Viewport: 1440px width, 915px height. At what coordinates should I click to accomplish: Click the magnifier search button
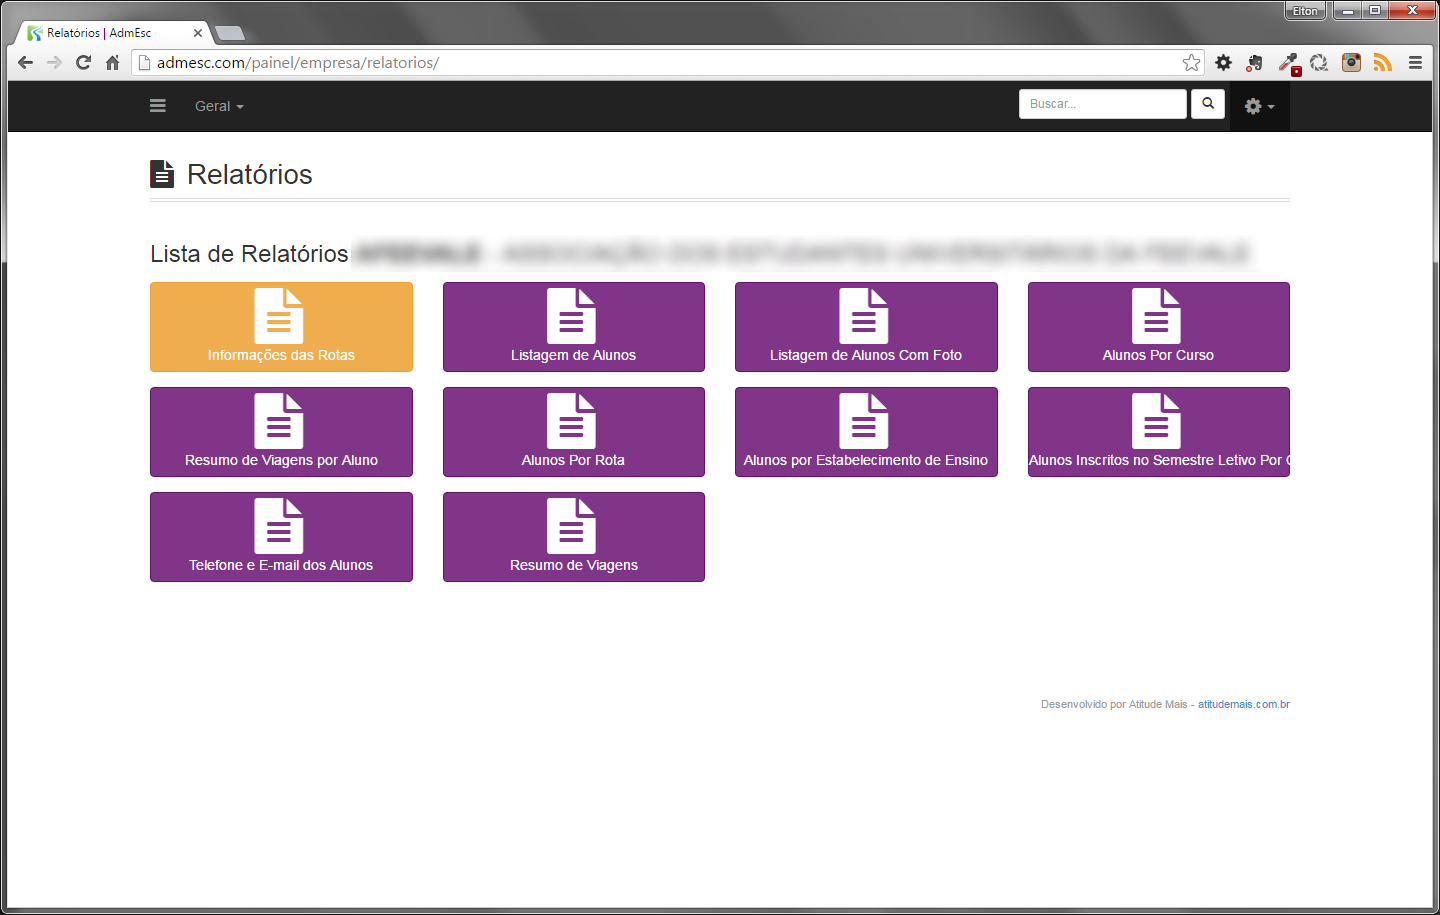point(1208,104)
